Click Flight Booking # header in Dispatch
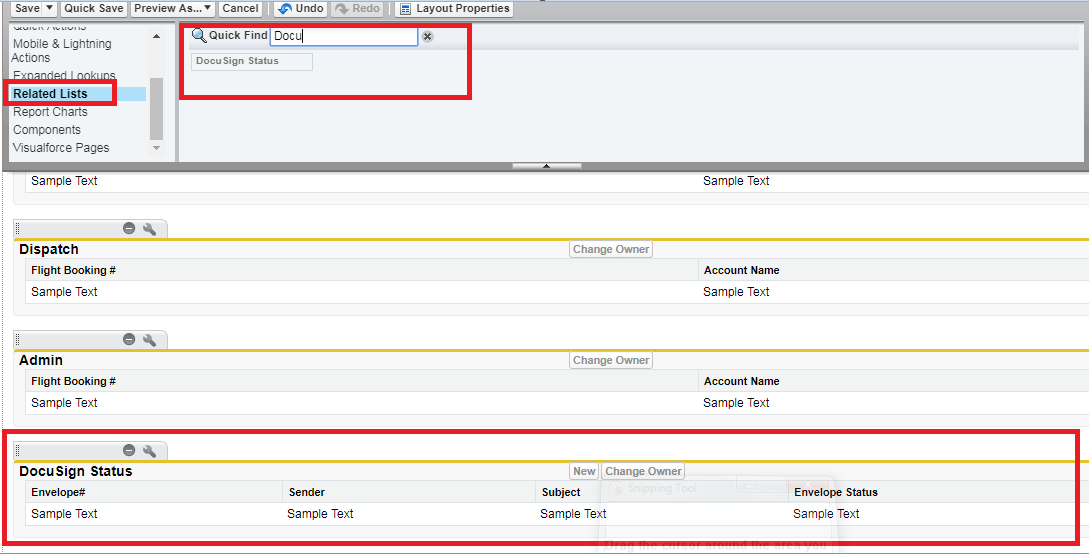Viewport: 1089px width, 555px height. (74, 270)
